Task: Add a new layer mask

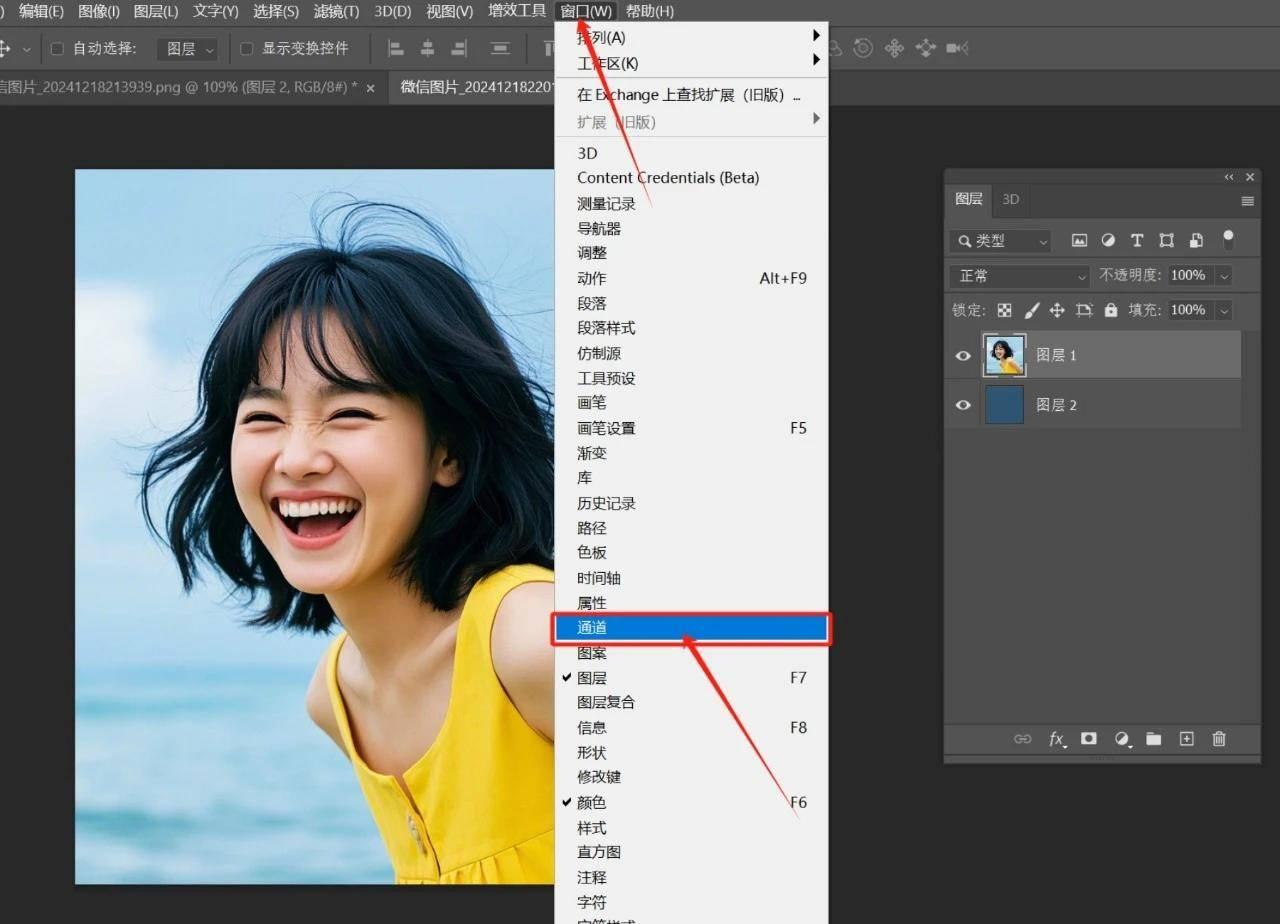Action: 1089,739
